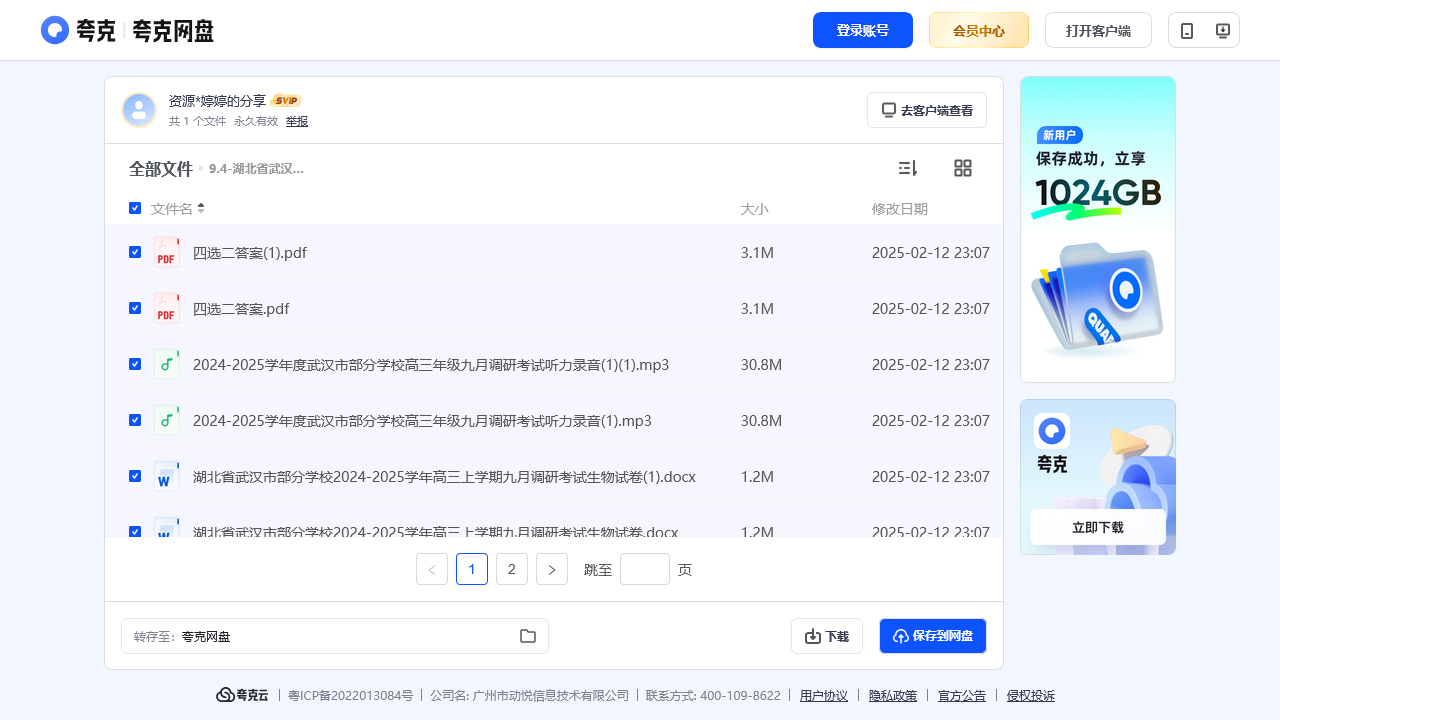The height and width of the screenshot is (720, 1452).
Task: Click file name 四选二答案.pdf
Action: tap(241, 309)
